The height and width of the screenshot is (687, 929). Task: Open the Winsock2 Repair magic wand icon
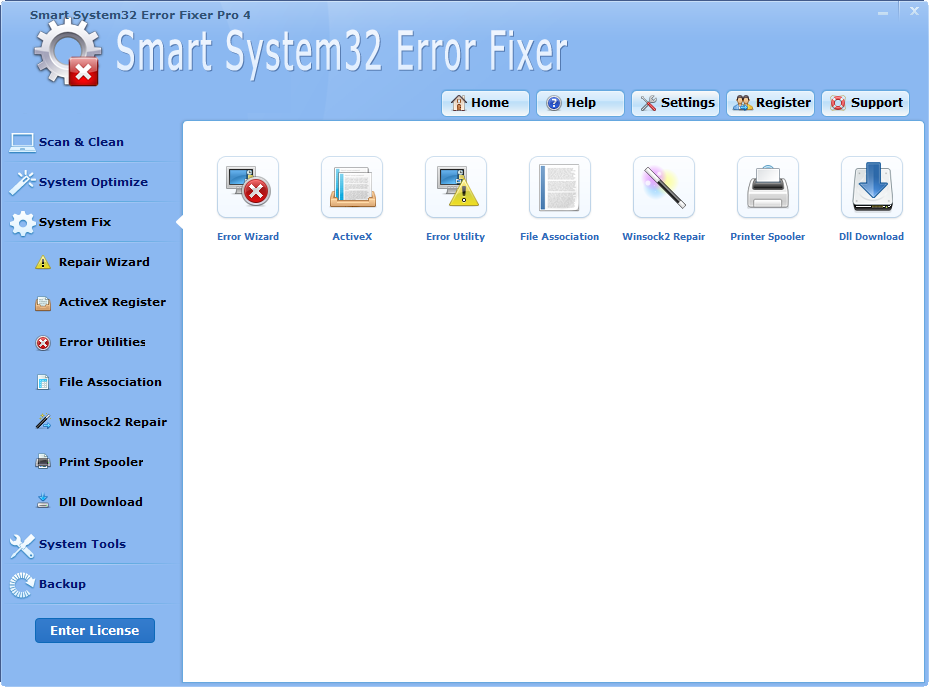pyautogui.click(x=664, y=187)
